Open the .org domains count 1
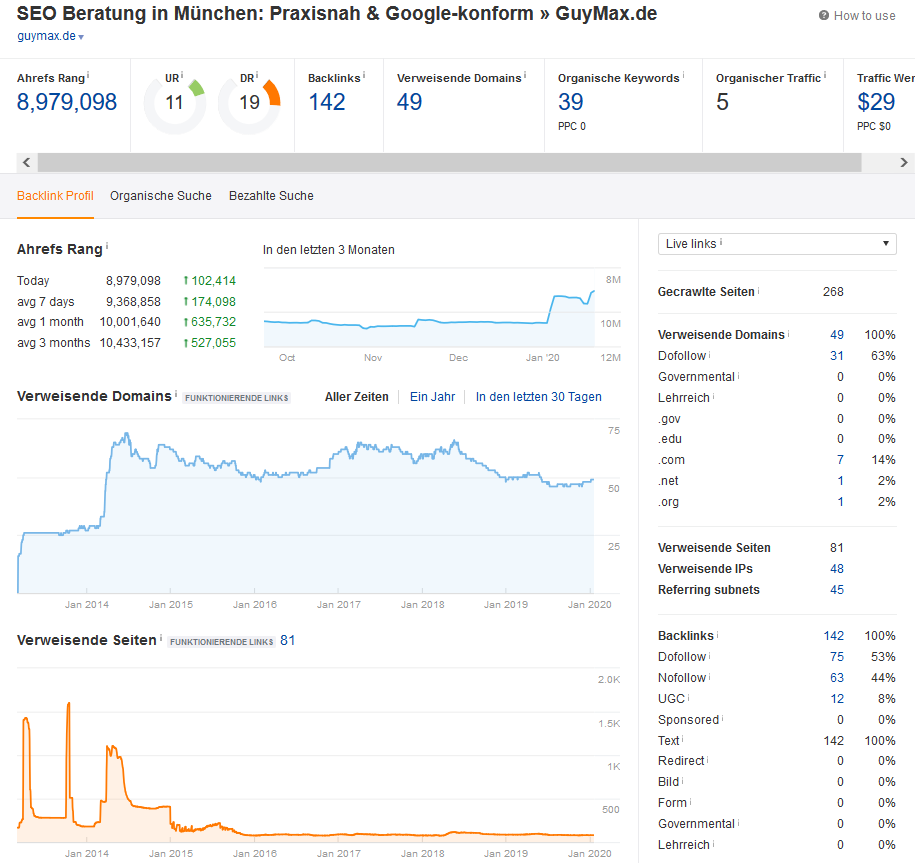The image size is (915, 863). 841,502
